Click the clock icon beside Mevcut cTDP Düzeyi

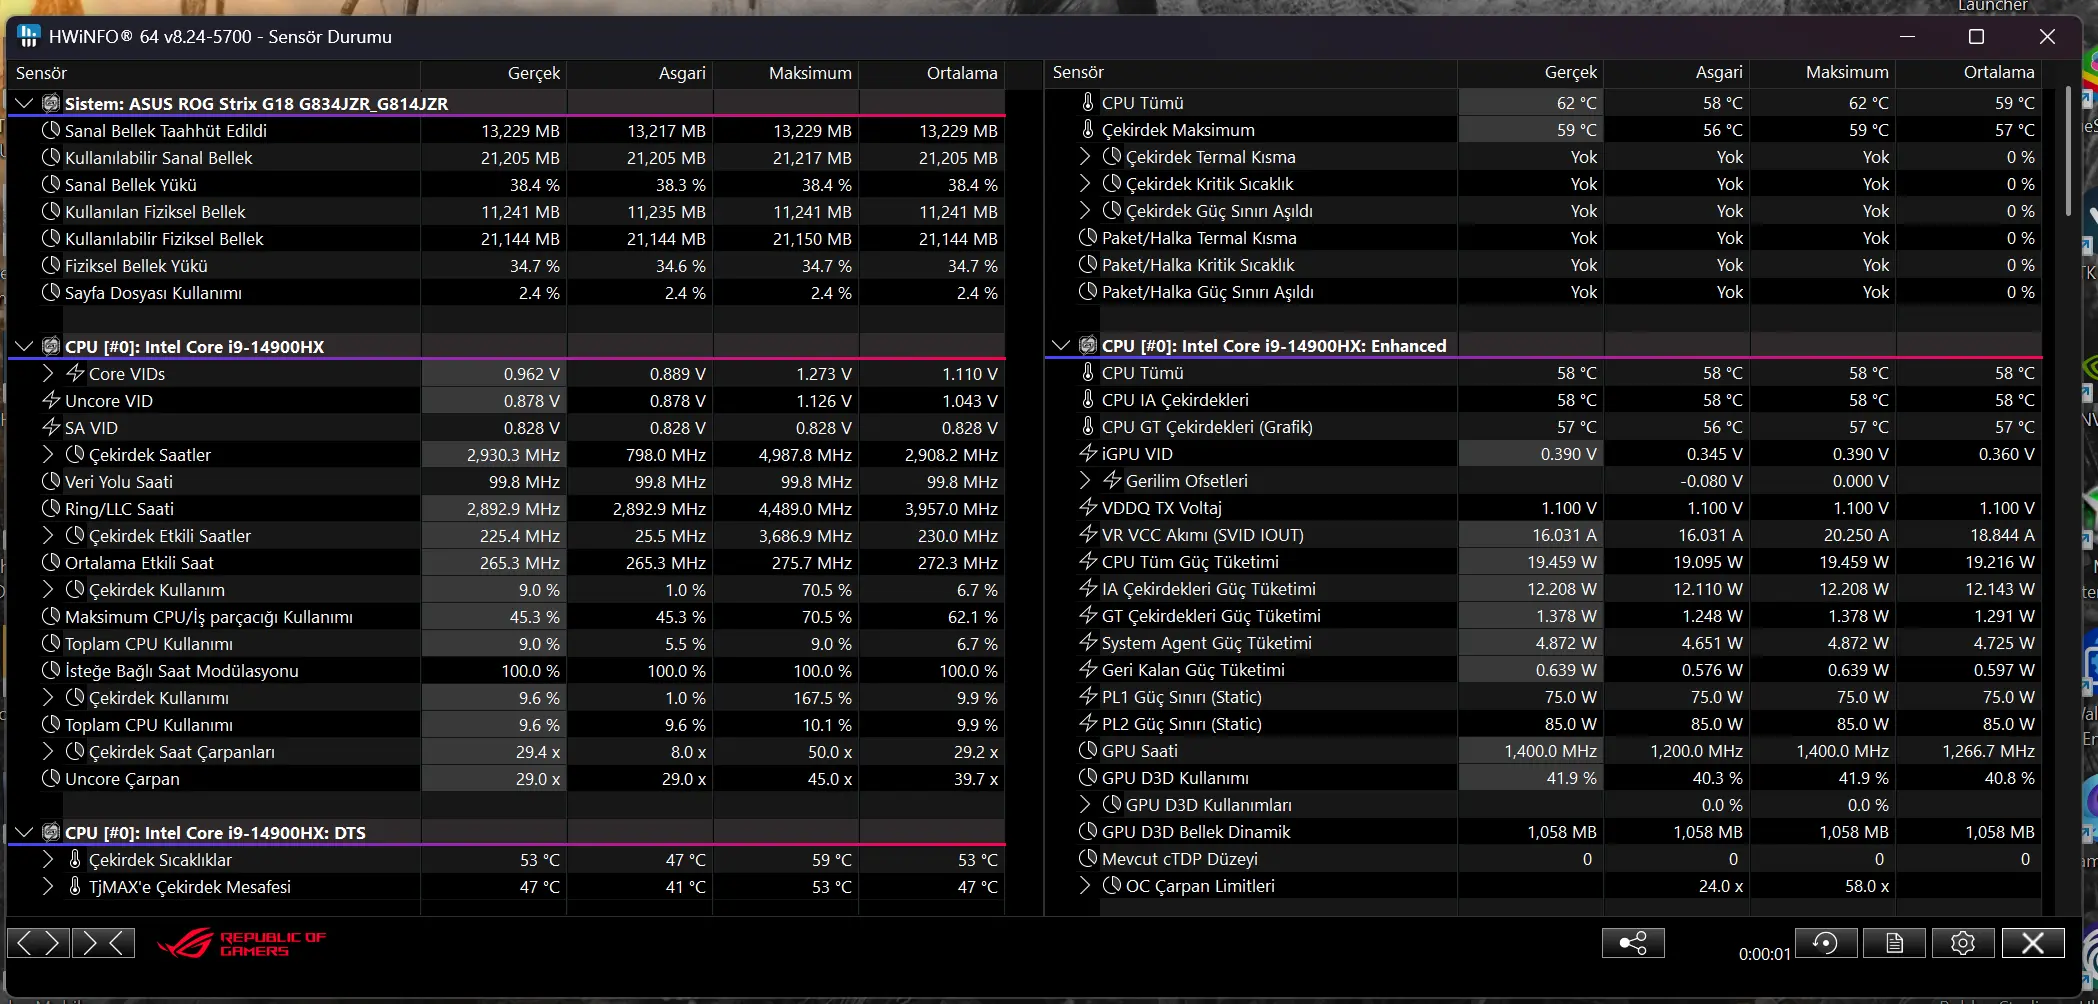tap(1088, 859)
